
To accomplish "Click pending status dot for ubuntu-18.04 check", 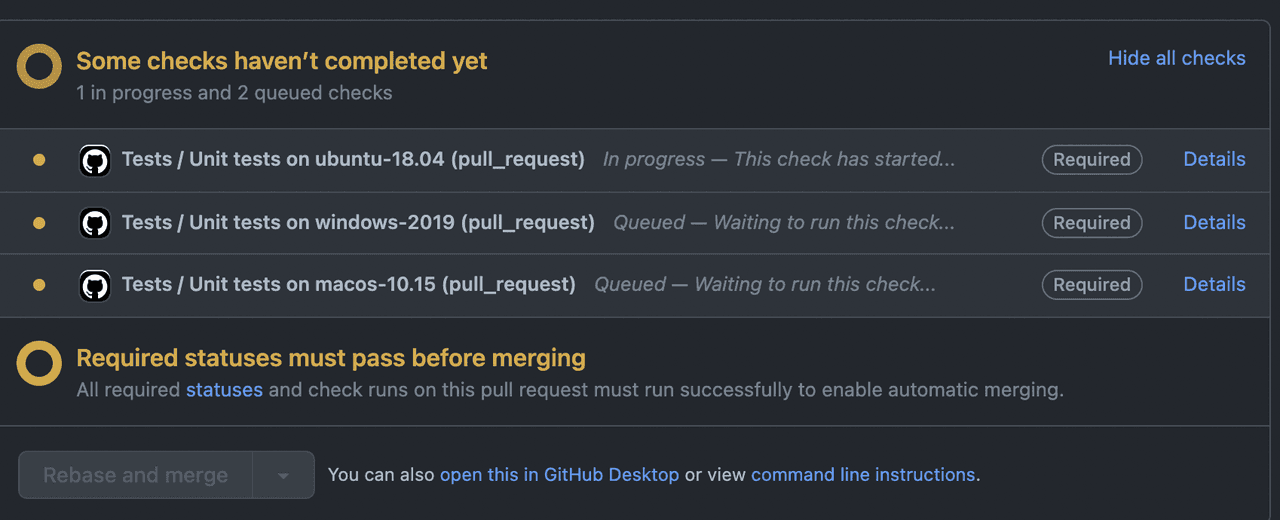I will point(39,160).
